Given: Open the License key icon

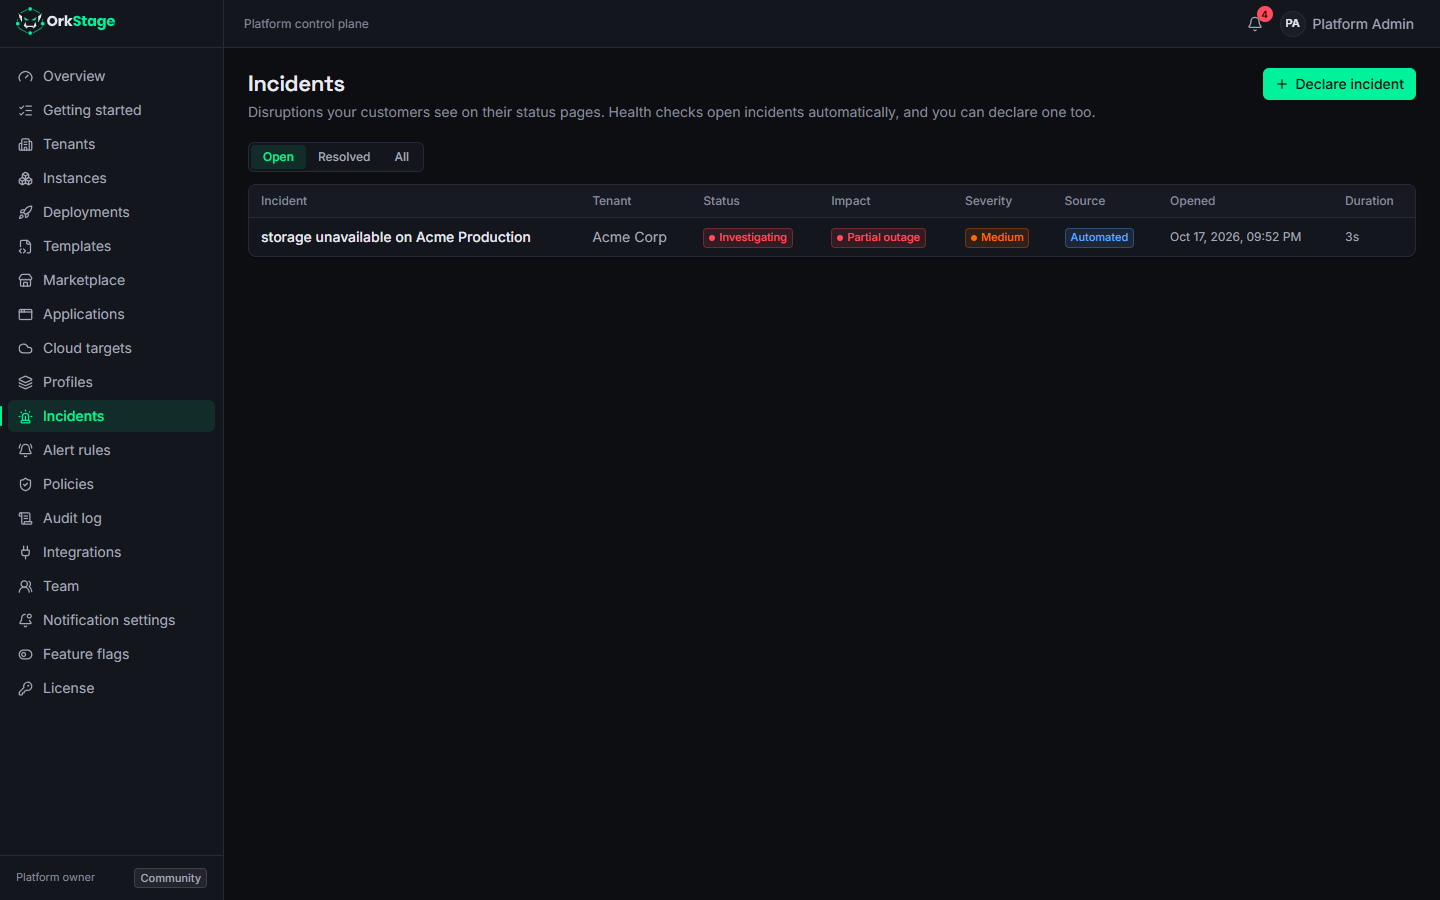Looking at the screenshot, I should (x=26, y=688).
